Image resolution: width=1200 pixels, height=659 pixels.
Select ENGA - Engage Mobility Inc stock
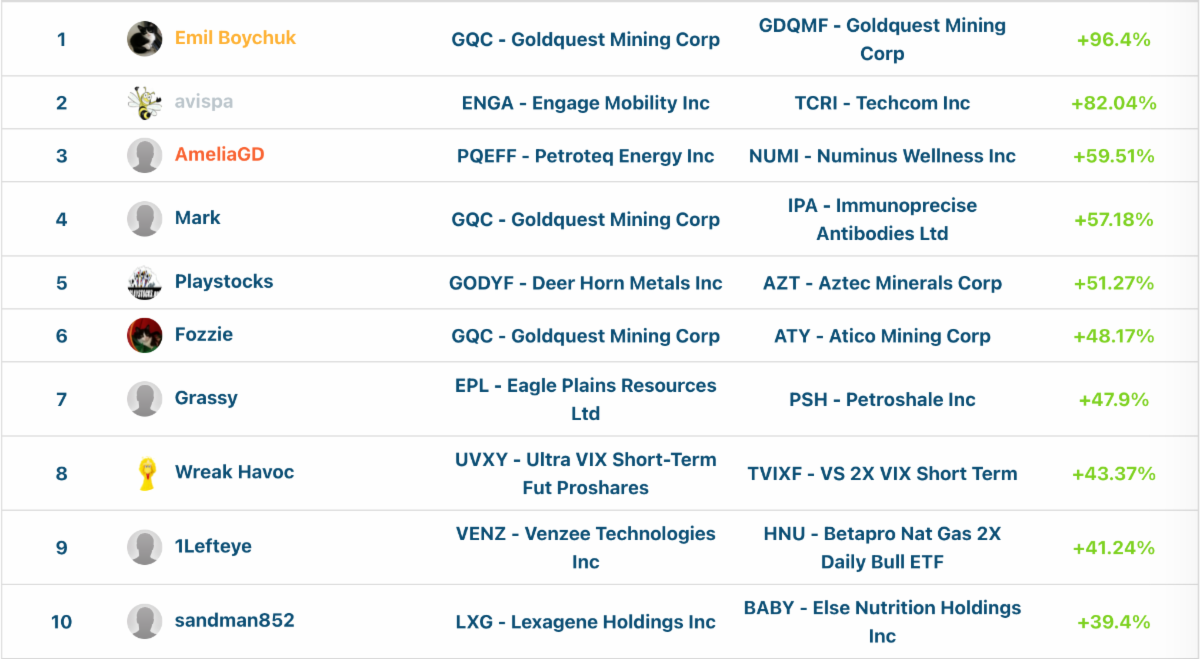coord(585,103)
